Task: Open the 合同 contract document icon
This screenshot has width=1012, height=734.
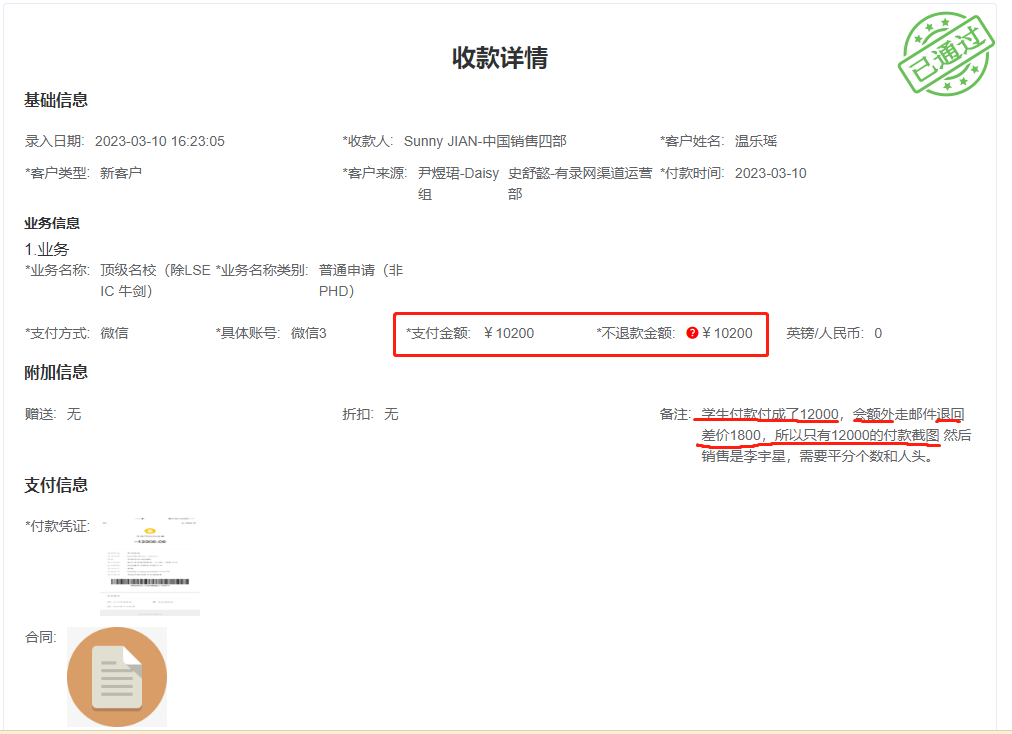Action: click(x=117, y=677)
